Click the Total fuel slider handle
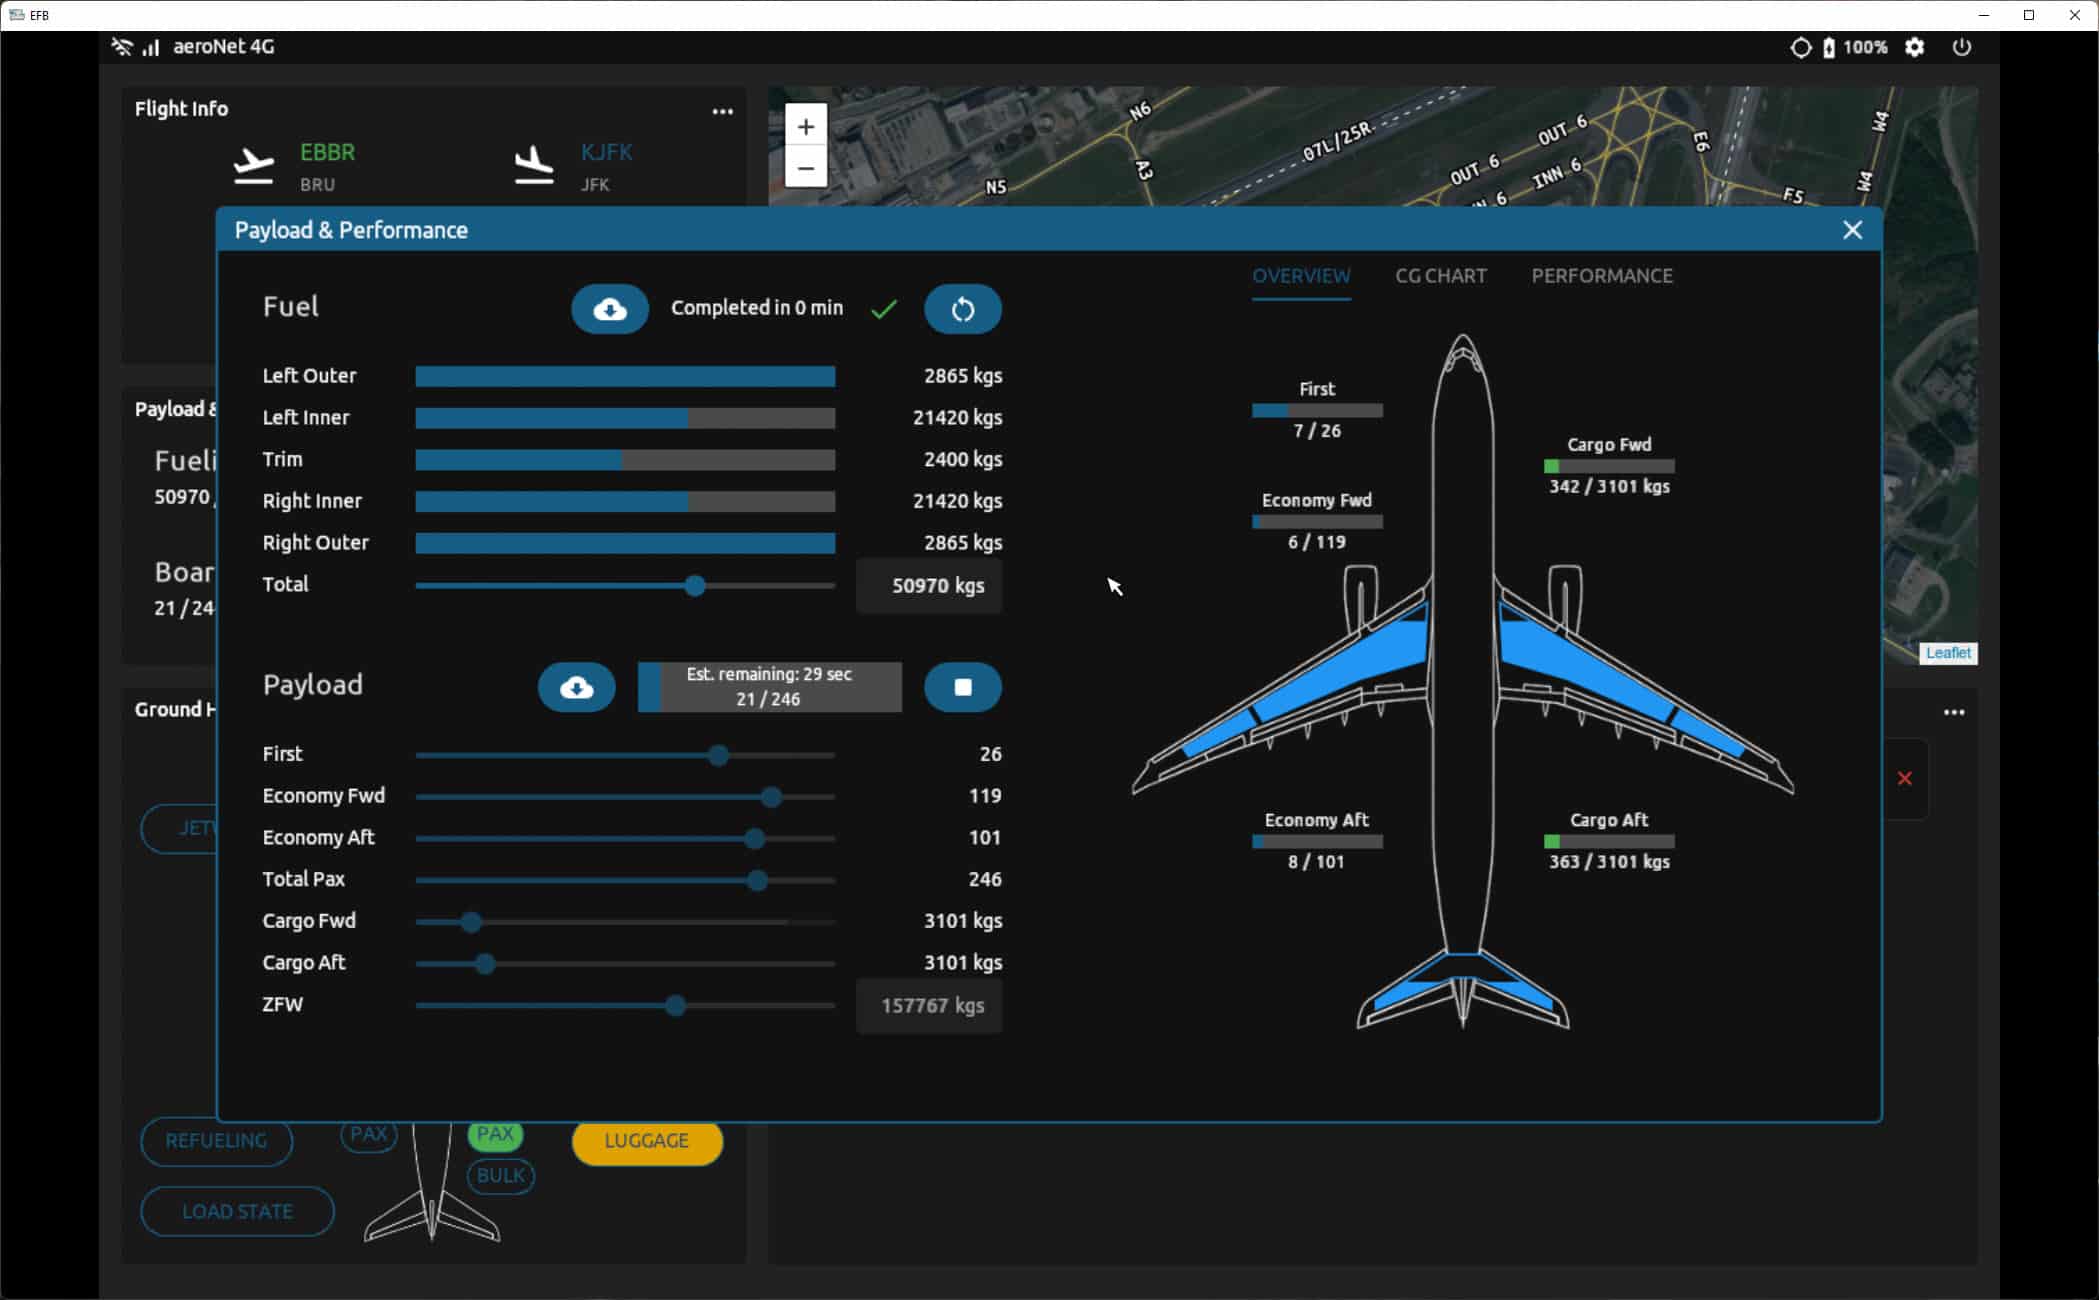Viewport: 2099px width, 1300px height. (695, 586)
